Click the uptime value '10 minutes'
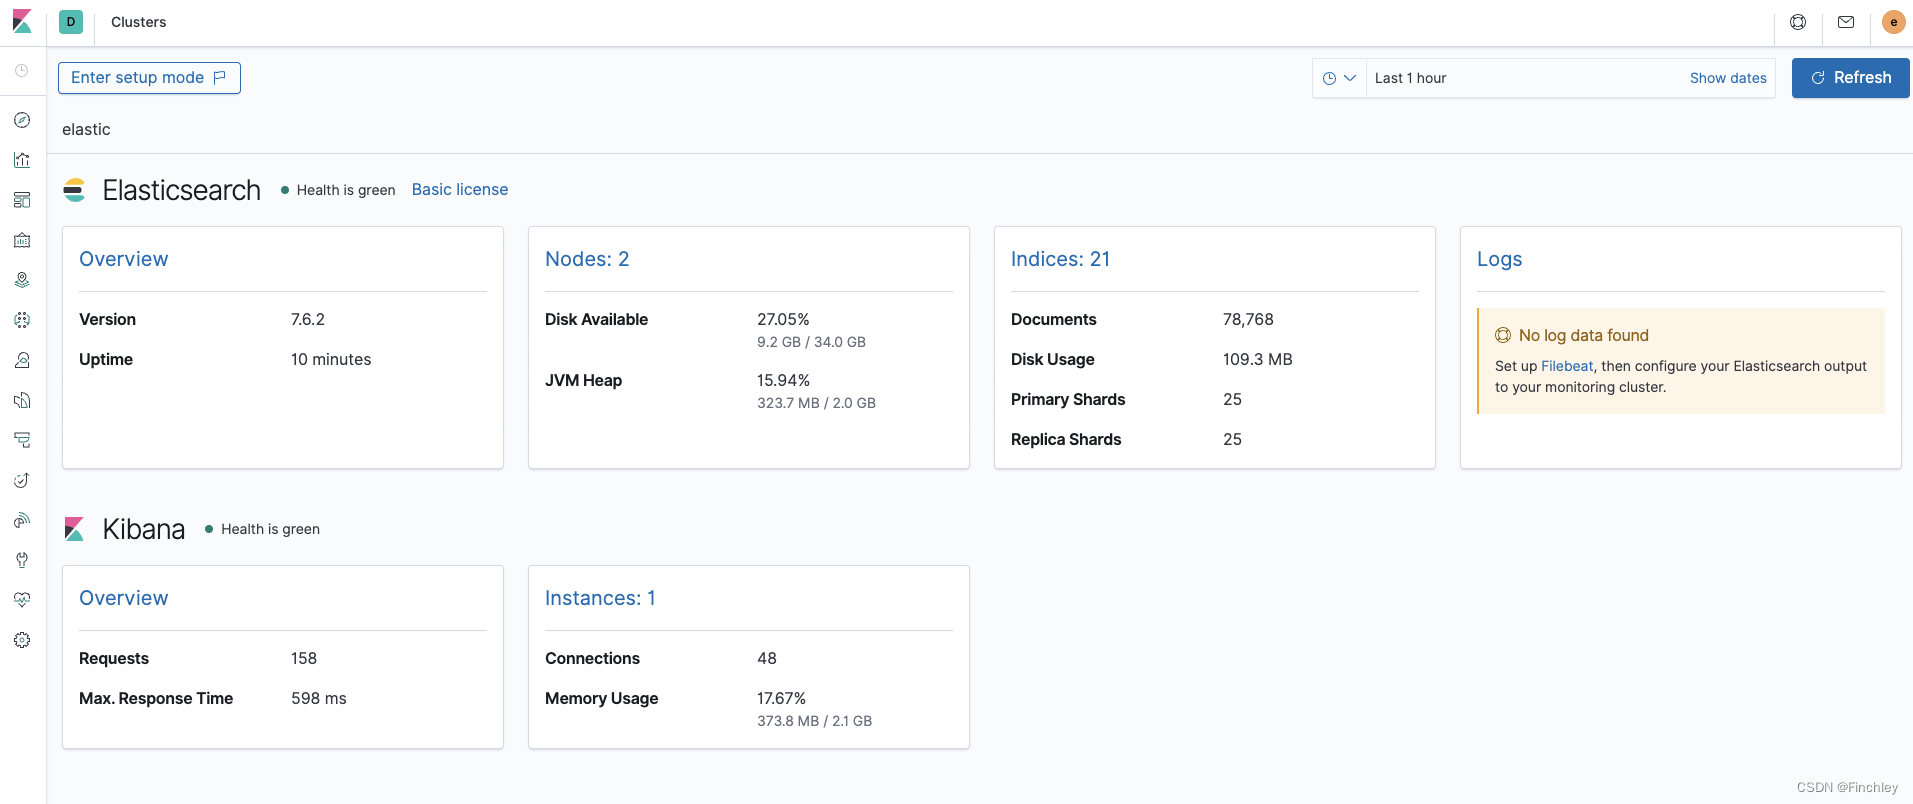The height and width of the screenshot is (804, 1913). point(331,359)
